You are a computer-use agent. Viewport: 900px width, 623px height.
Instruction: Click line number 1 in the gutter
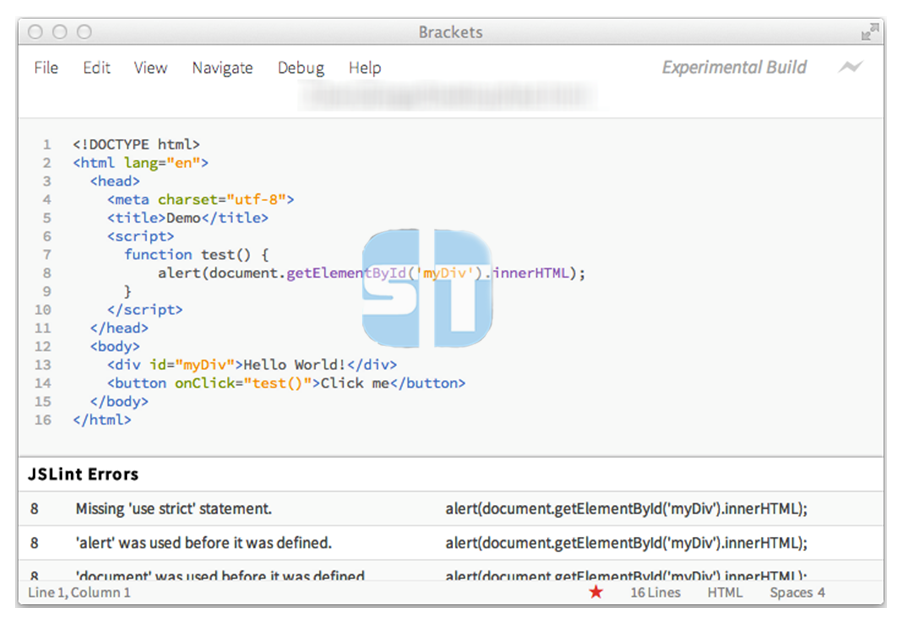(x=46, y=145)
